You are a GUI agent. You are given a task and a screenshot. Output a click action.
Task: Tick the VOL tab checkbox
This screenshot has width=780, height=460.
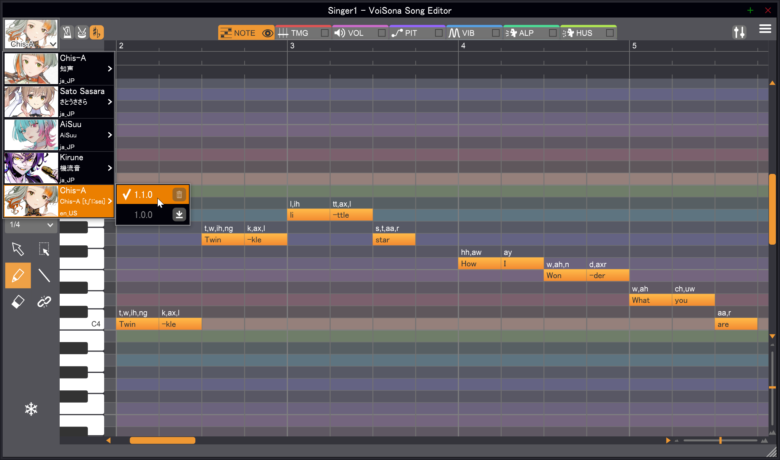[x=382, y=33]
